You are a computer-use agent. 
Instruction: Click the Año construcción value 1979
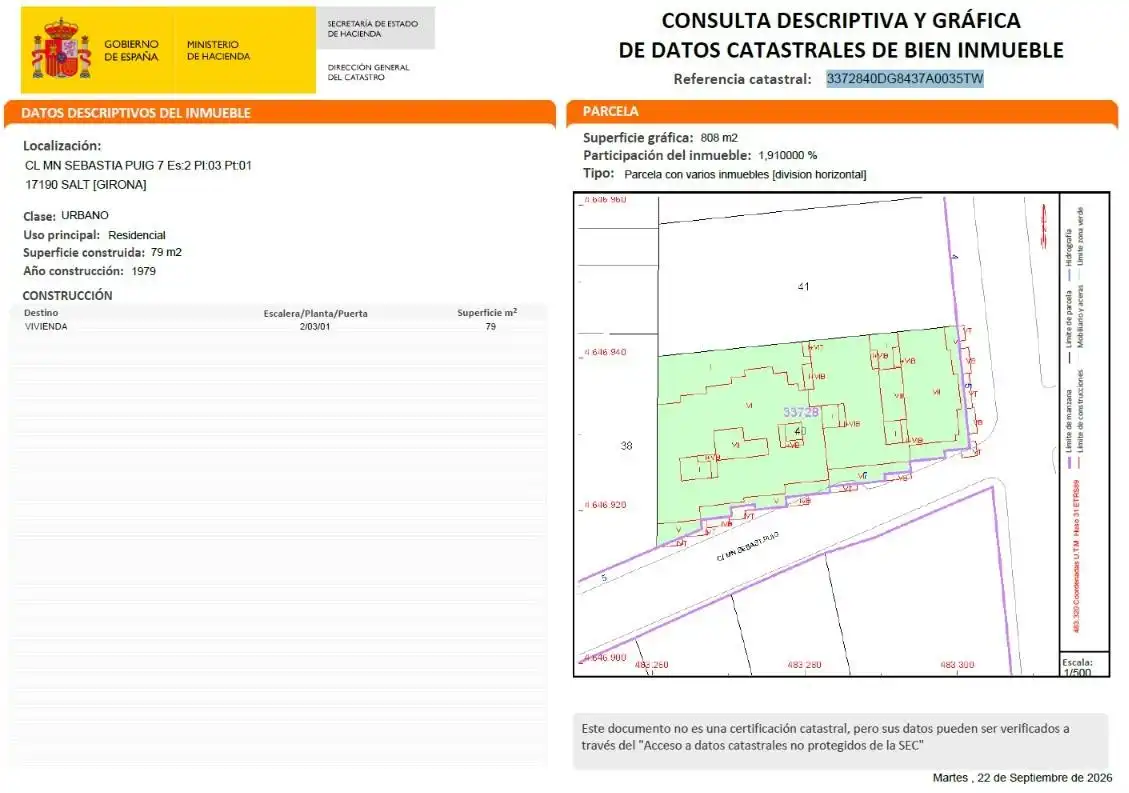point(144,271)
